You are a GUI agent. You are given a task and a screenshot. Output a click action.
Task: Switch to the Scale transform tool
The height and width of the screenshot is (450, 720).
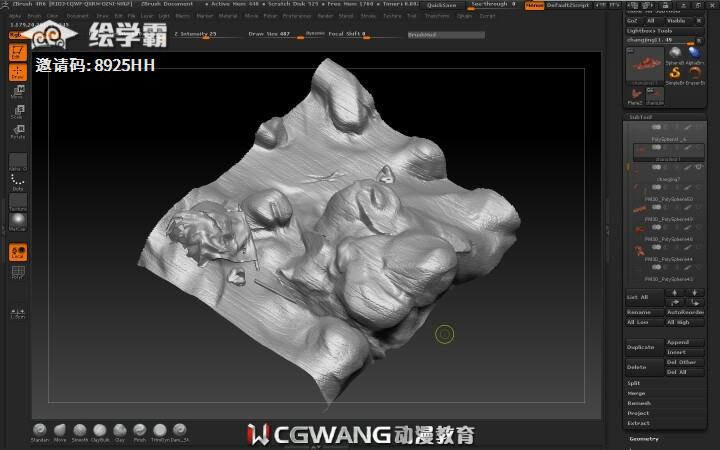click(18, 112)
